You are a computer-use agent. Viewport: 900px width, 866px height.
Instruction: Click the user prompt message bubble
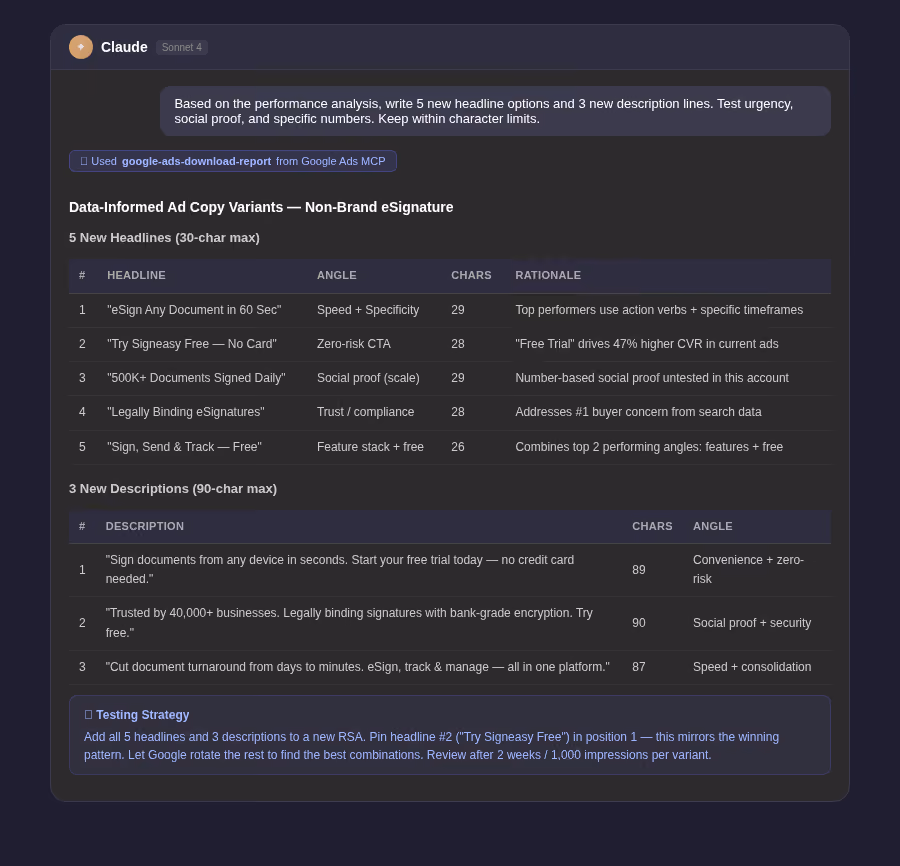click(x=495, y=111)
